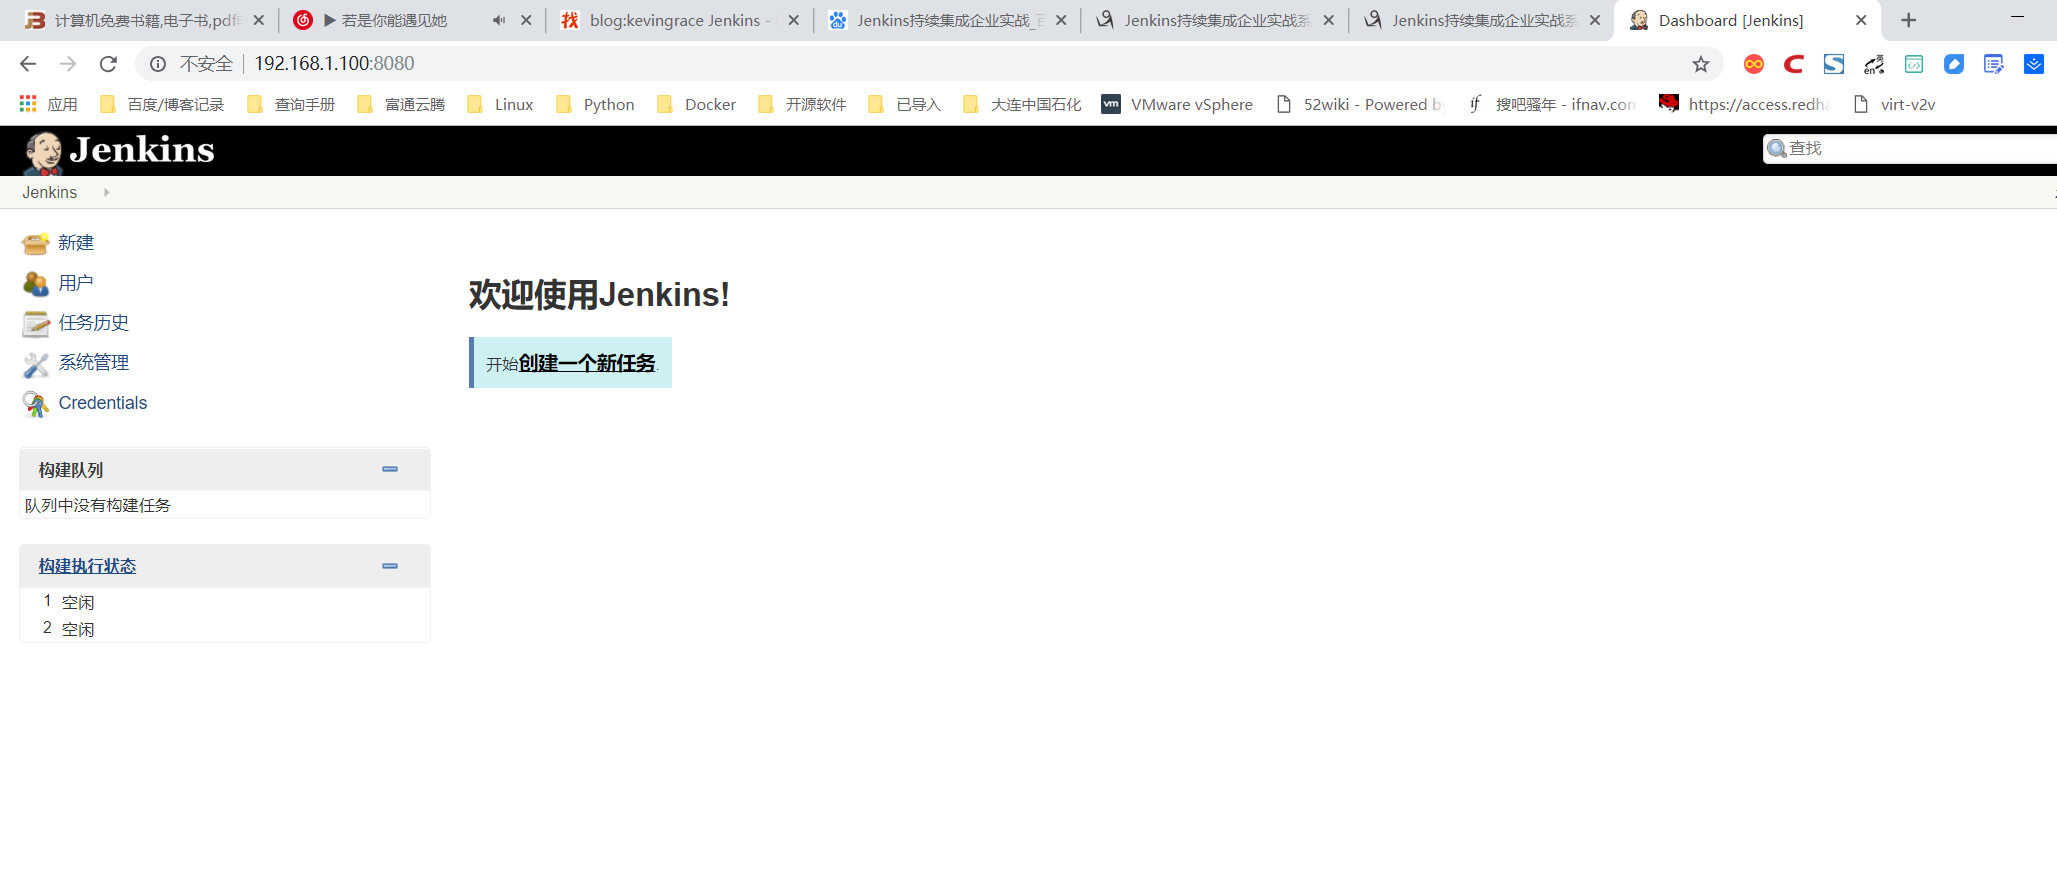Go back with the browser back arrow
The width and height of the screenshot is (2057, 874).
pos(28,64)
